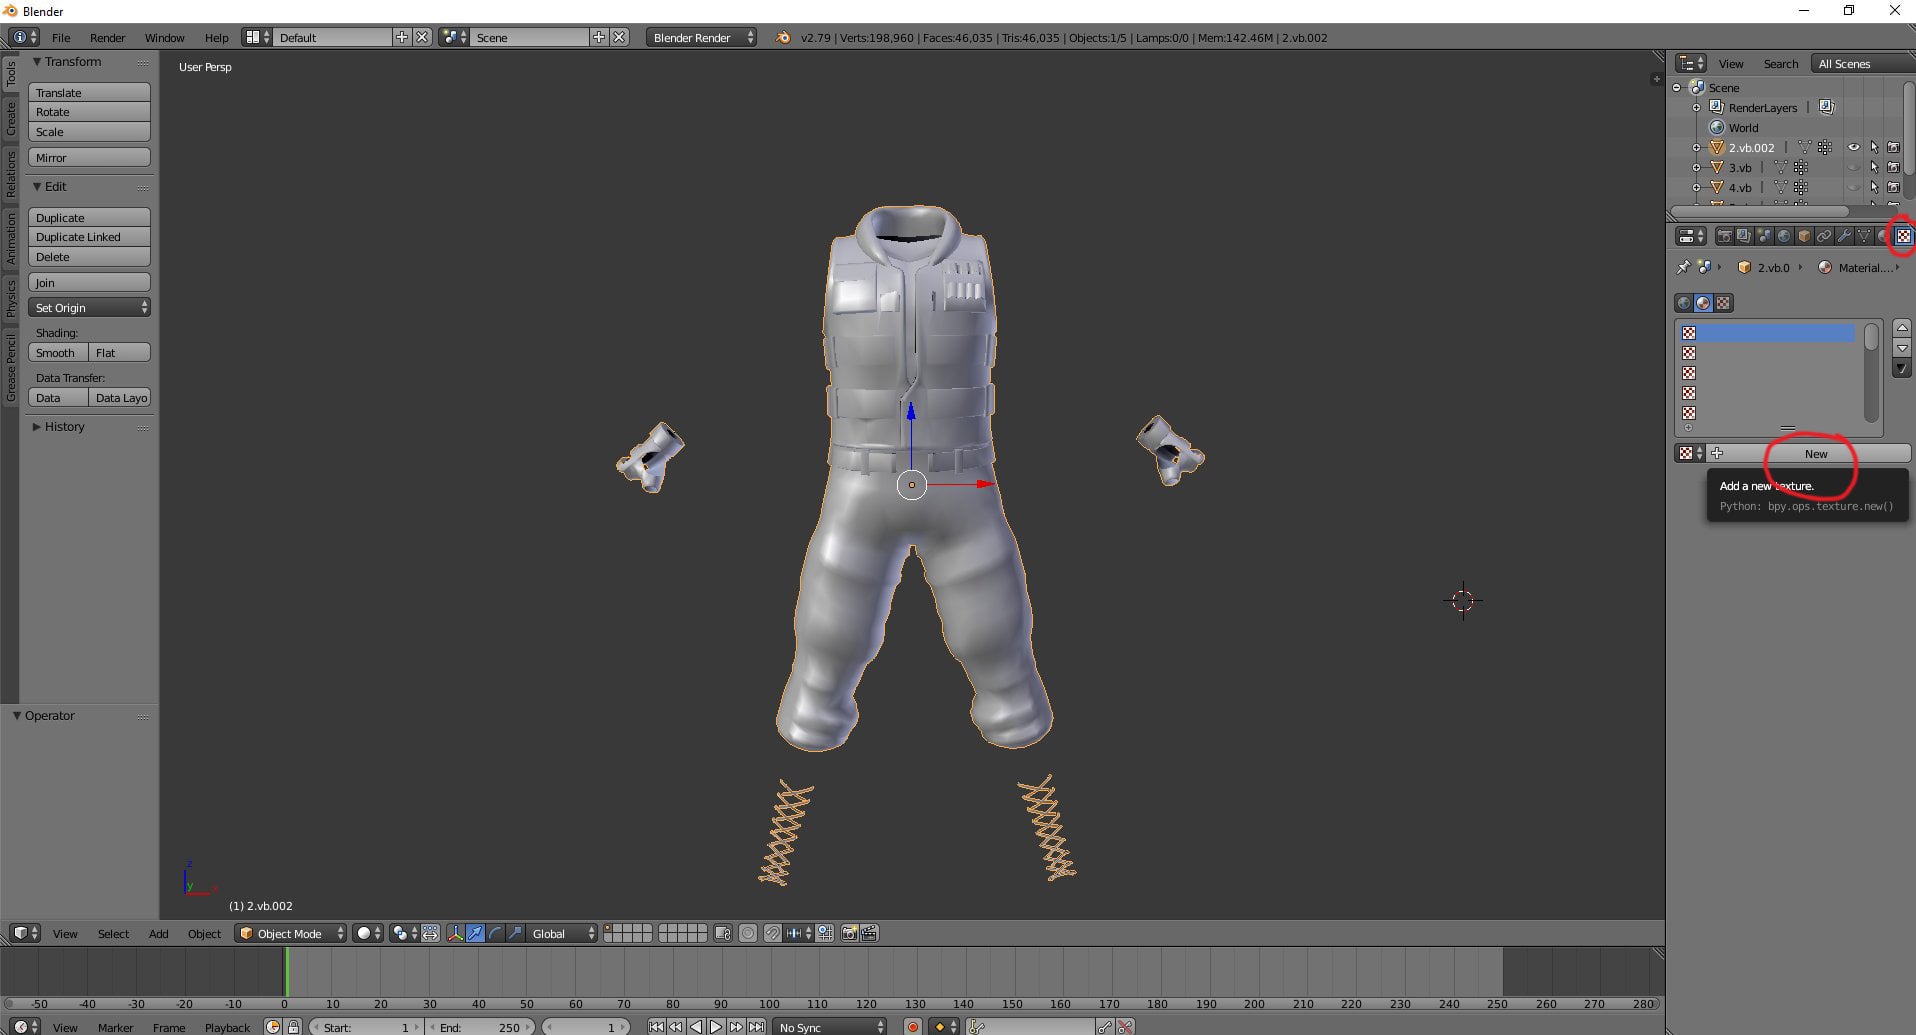Screen dimensions: 1916x1035
Task: Open the Set Origin dropdown
Action: (x=89, y=308)
